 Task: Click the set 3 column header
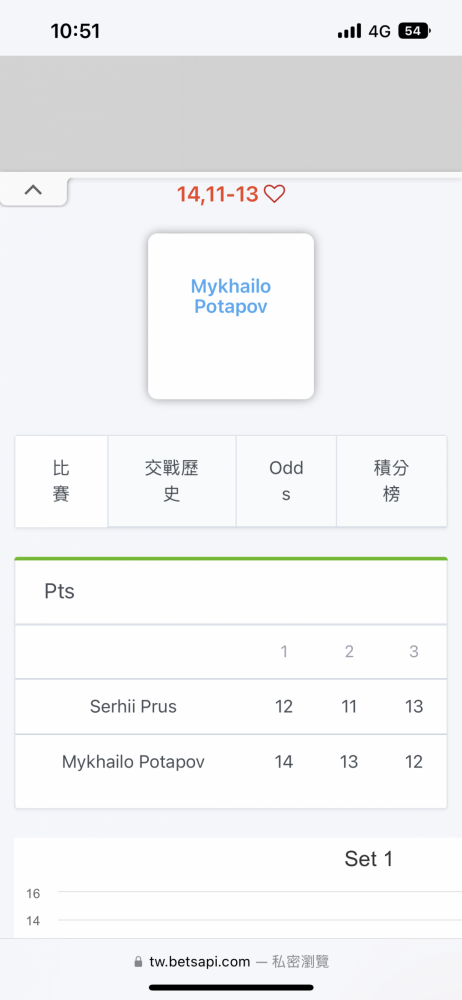[414, 651]
